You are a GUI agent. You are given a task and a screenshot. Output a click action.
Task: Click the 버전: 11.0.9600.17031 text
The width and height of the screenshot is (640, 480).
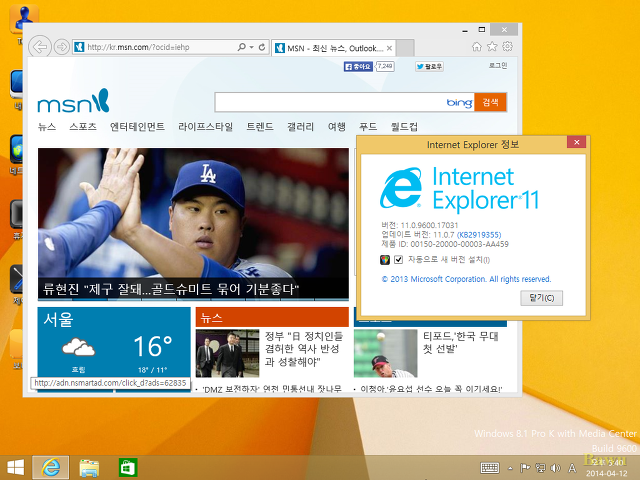point(420,225)
